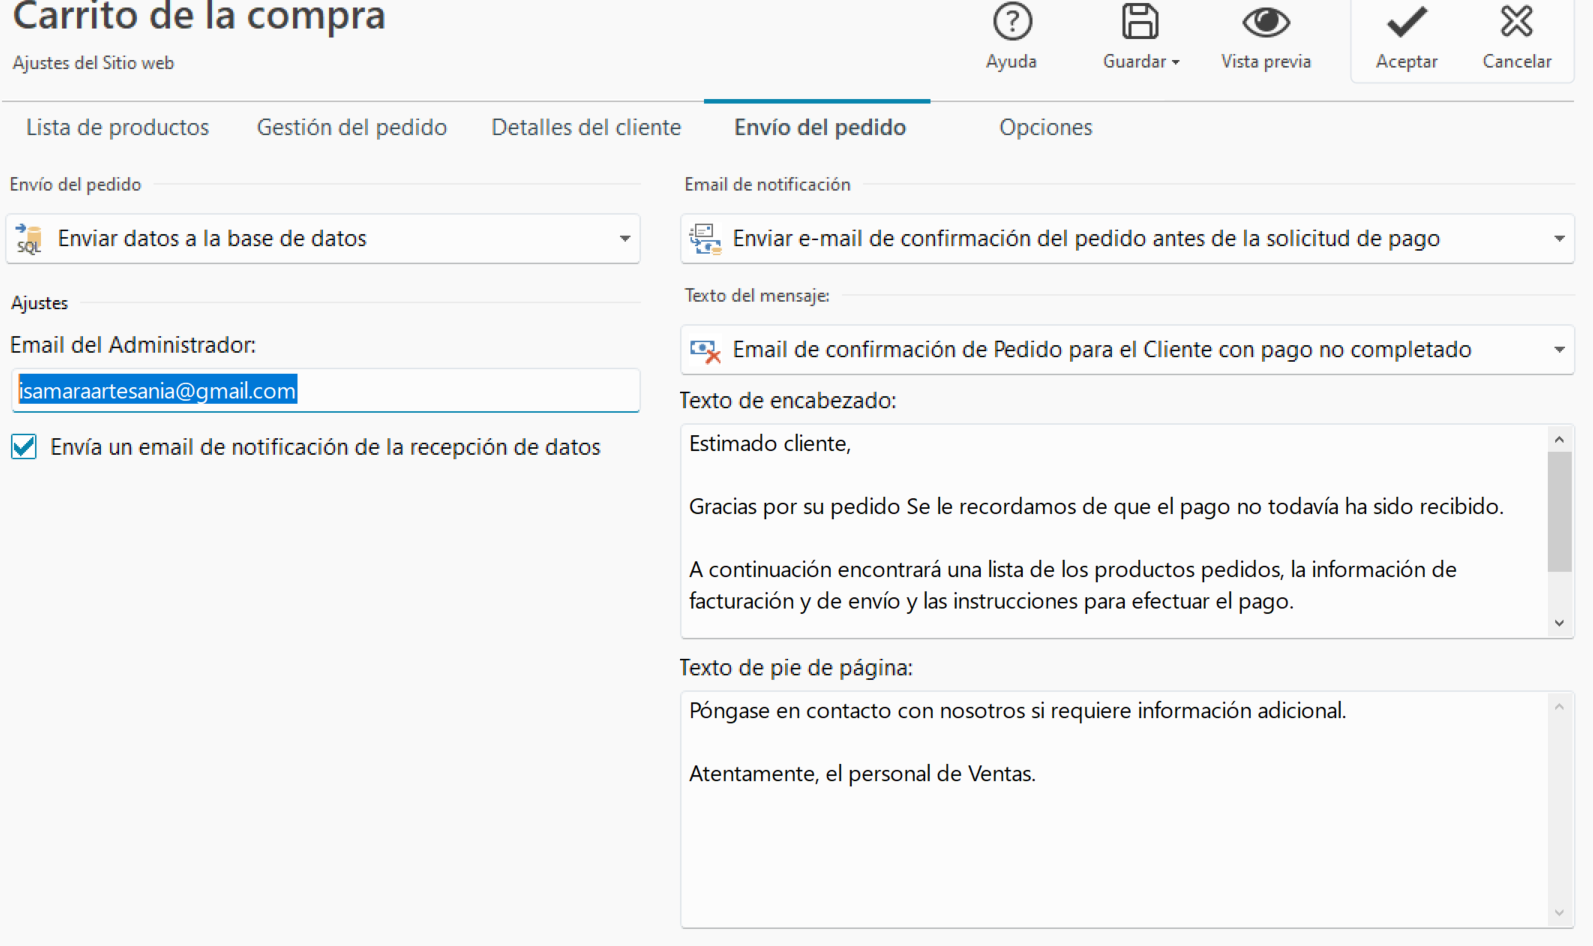This screenshot has height=946, width=1593.
Task: Select the Envío del pedido tab
Action: [x=820, y=128]
